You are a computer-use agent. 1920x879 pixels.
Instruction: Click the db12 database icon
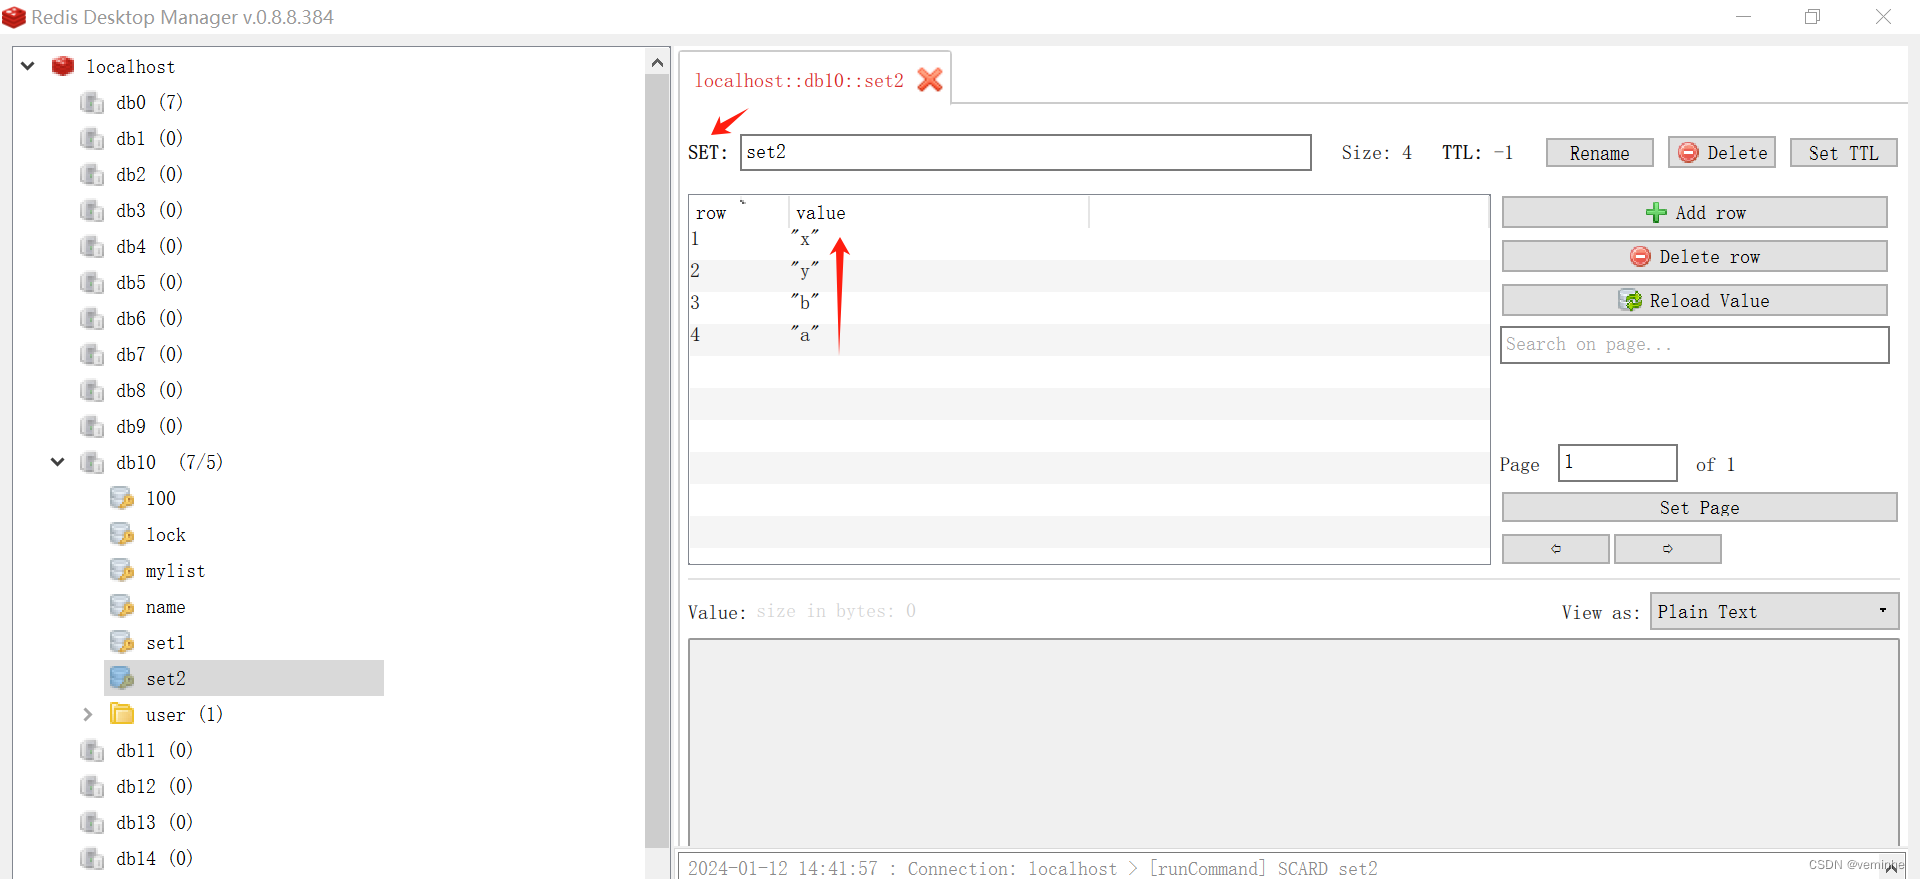point(92,786)
